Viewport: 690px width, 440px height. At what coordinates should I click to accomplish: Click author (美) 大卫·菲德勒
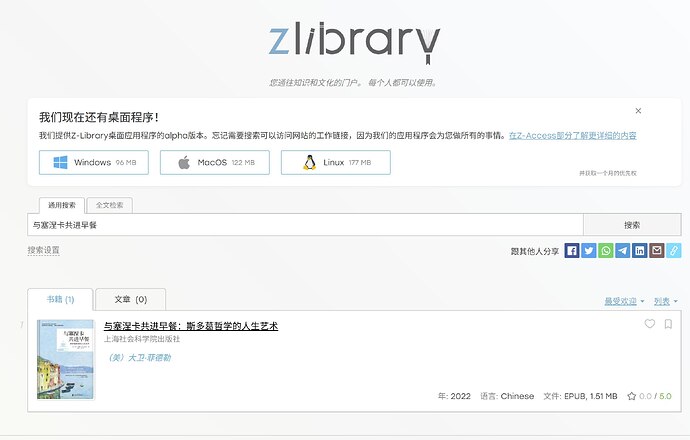139,358
